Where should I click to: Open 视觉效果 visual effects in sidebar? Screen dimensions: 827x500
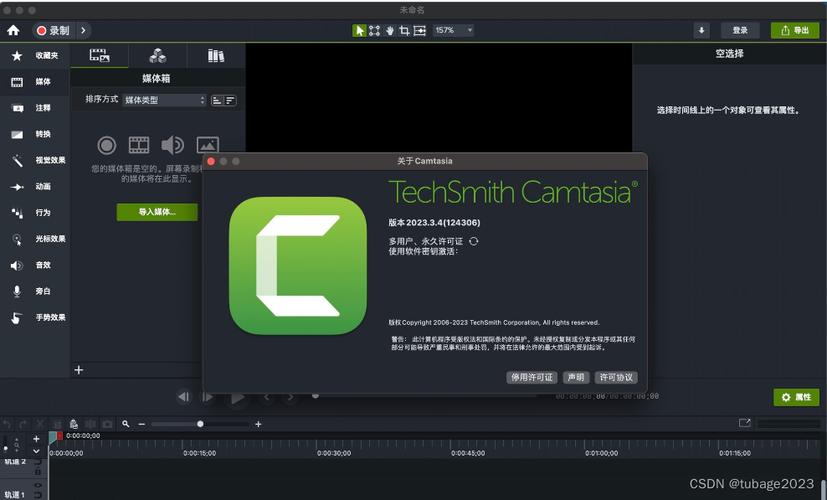[x=35, y=160]
